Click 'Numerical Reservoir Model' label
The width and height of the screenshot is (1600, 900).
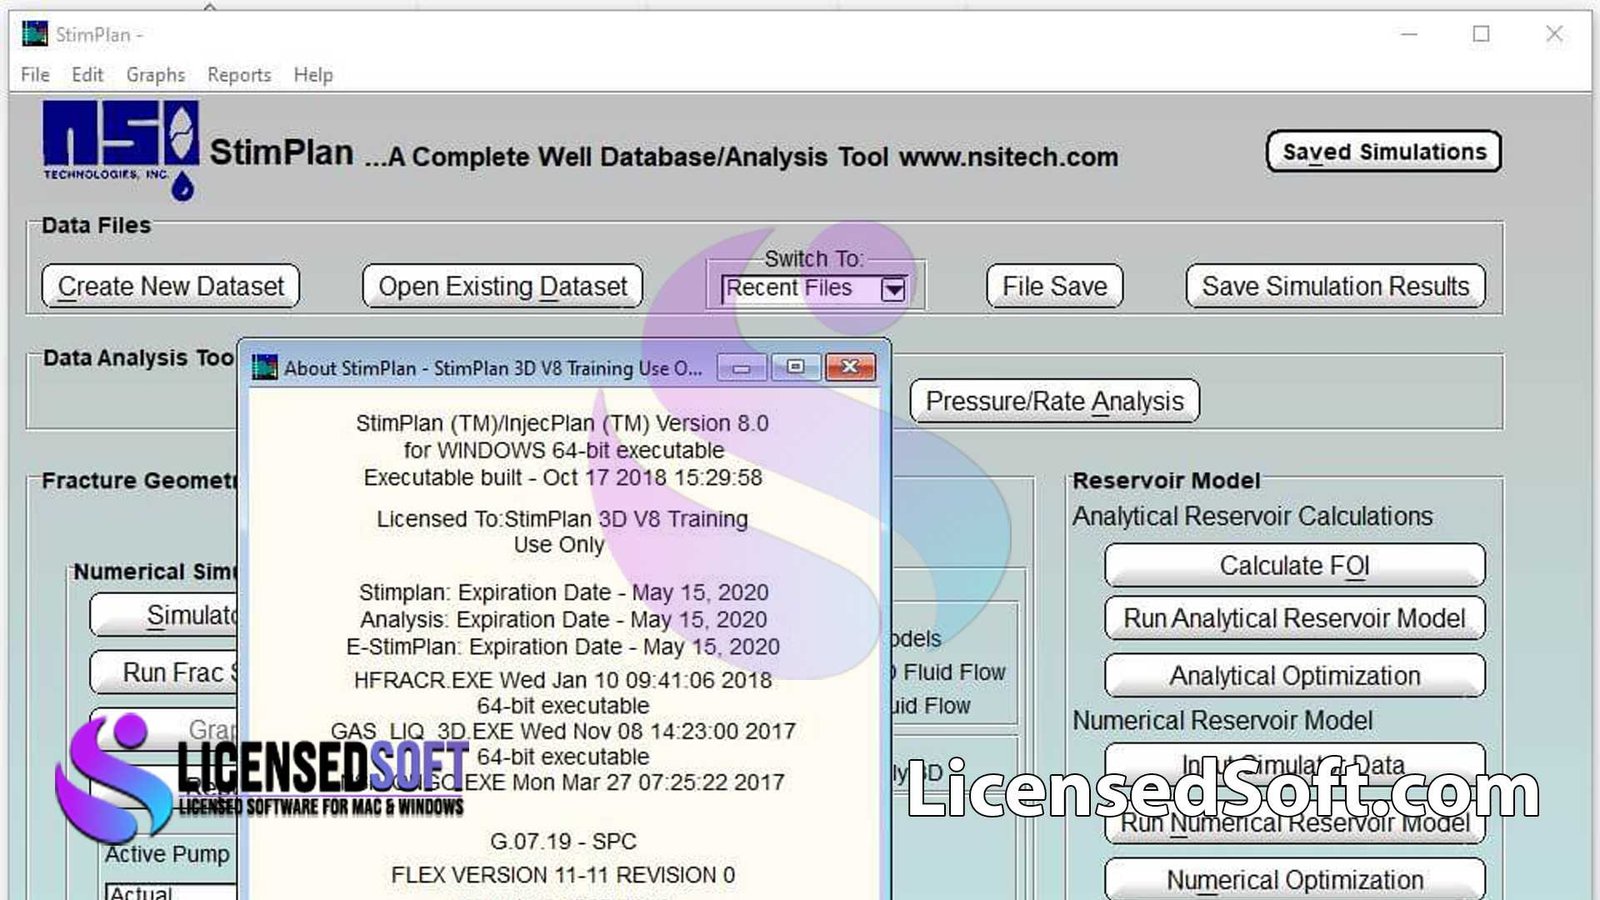(1222, 721)
